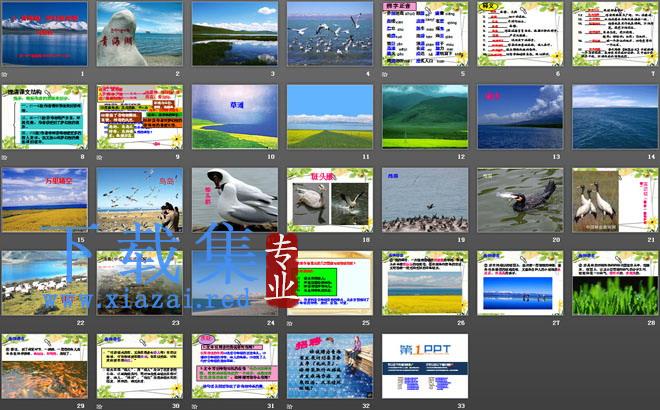Select slide 1 with snowy mountain lake title

coord(45,33)
